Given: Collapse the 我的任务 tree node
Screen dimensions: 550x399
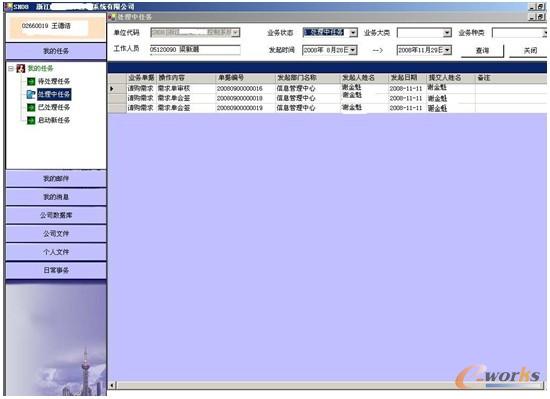Looking at the screenshot, I should point(11,68).
